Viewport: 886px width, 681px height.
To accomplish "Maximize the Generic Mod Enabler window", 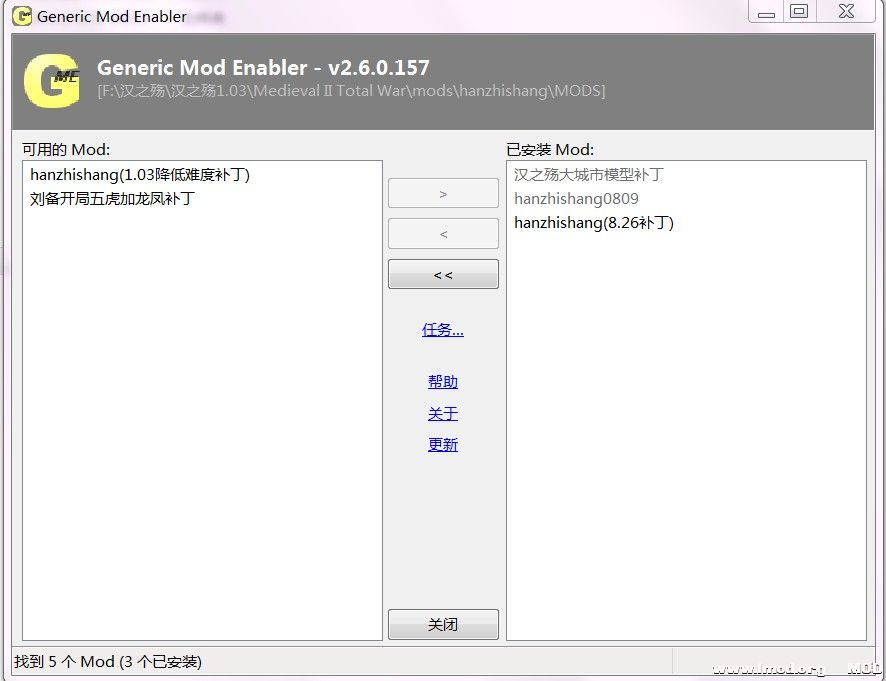I will (798, 12).
